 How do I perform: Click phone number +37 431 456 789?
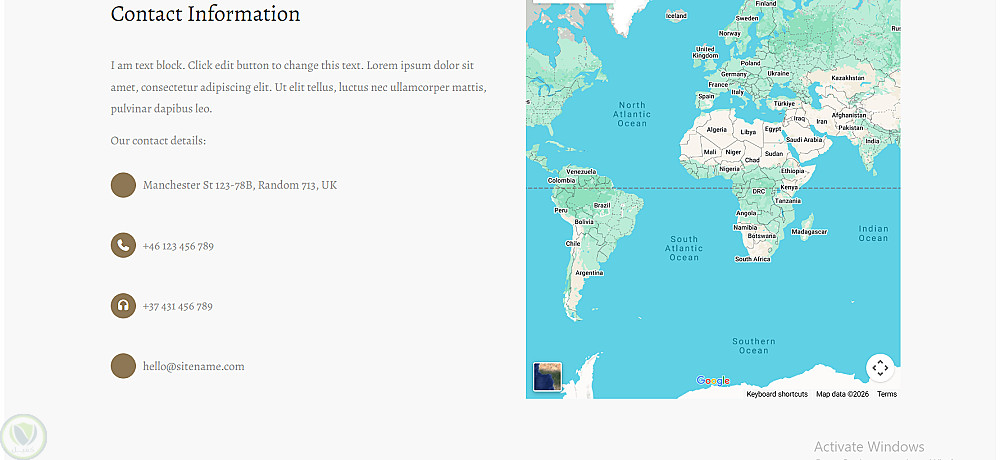tap(177, 306)
